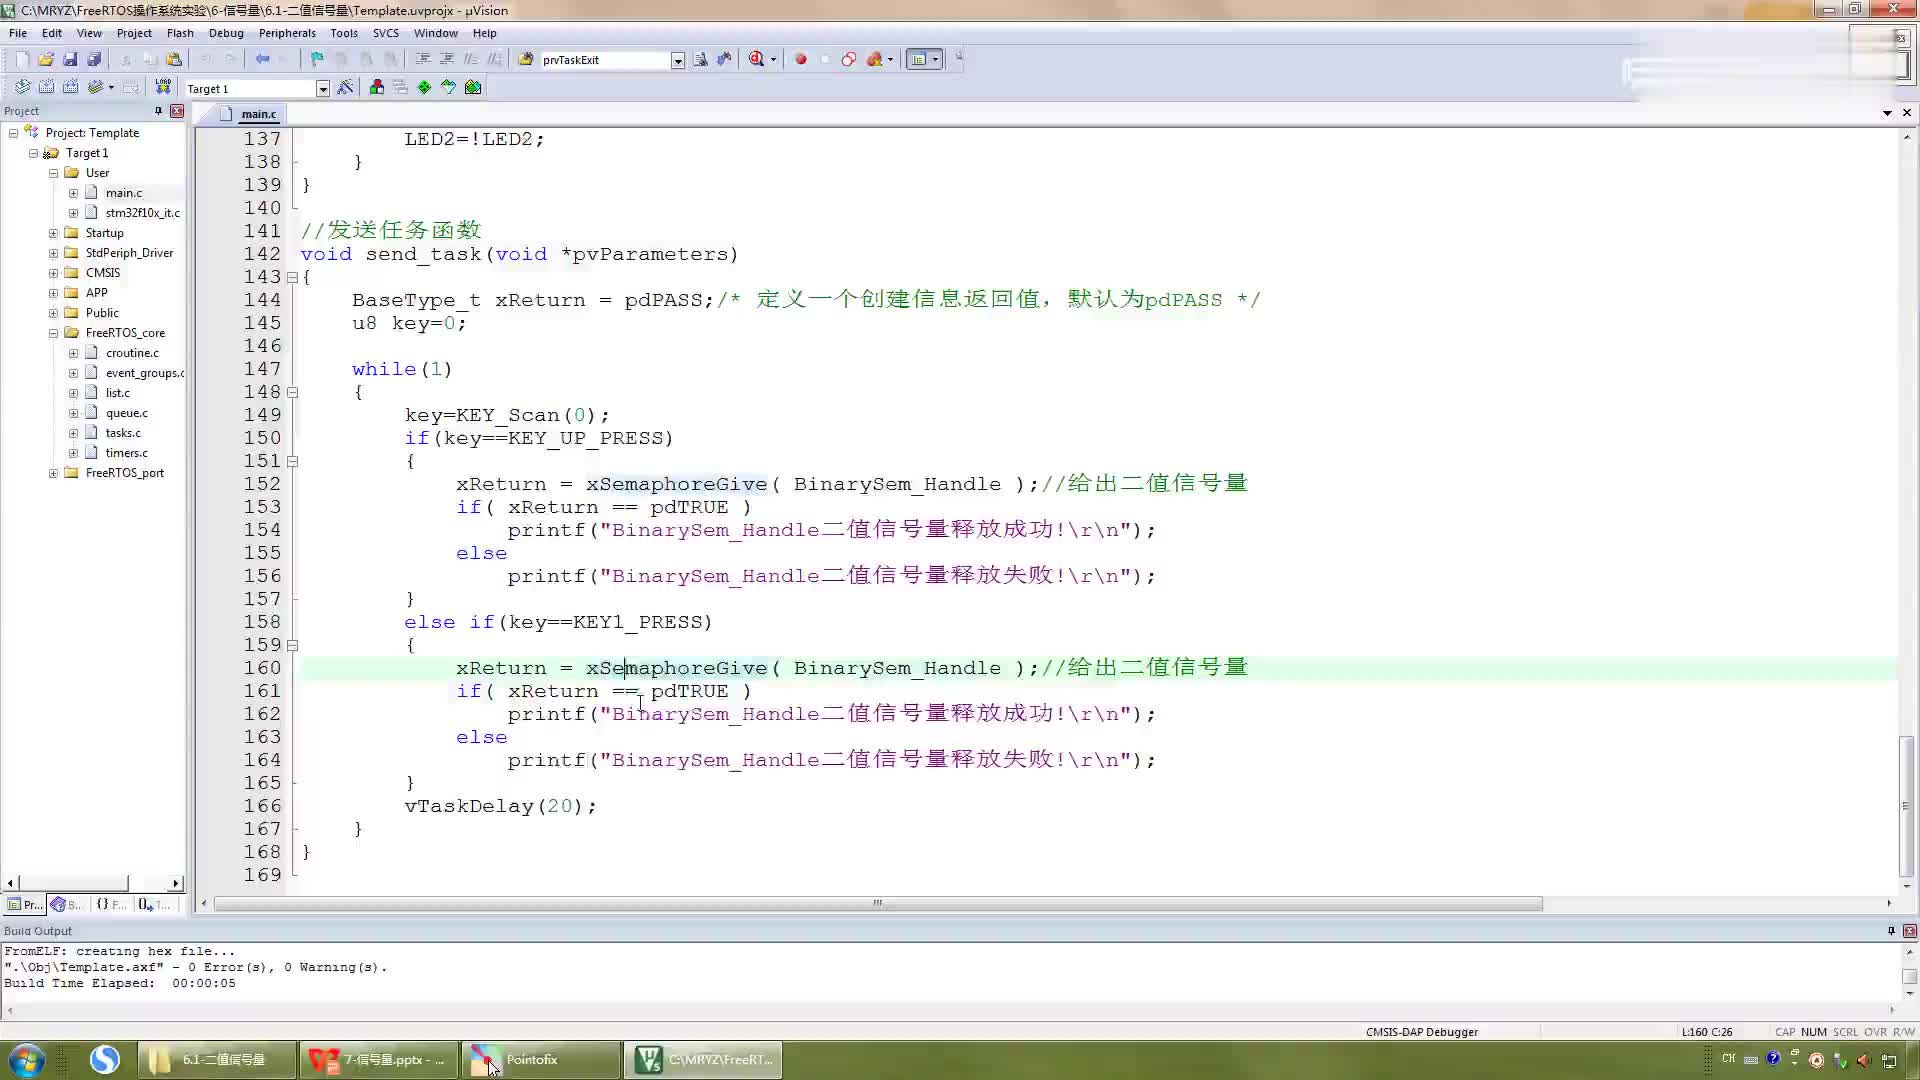
Task: Indent selected lines using toolbar icon
Action: pyautogui.click(x=423, y=59)
